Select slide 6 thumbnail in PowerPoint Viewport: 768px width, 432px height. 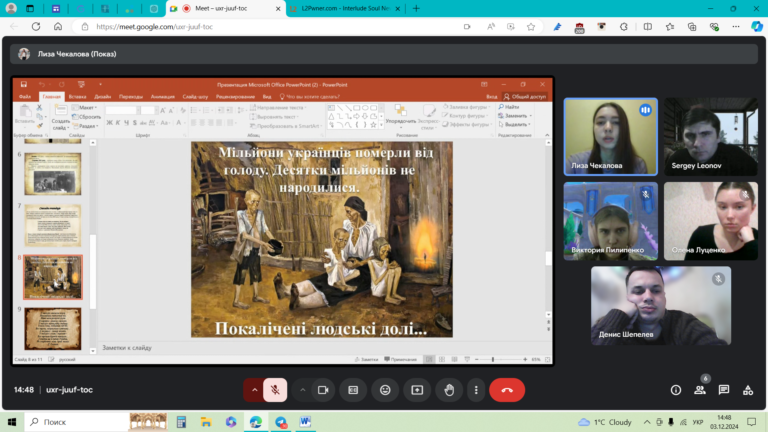click(53, 174)
